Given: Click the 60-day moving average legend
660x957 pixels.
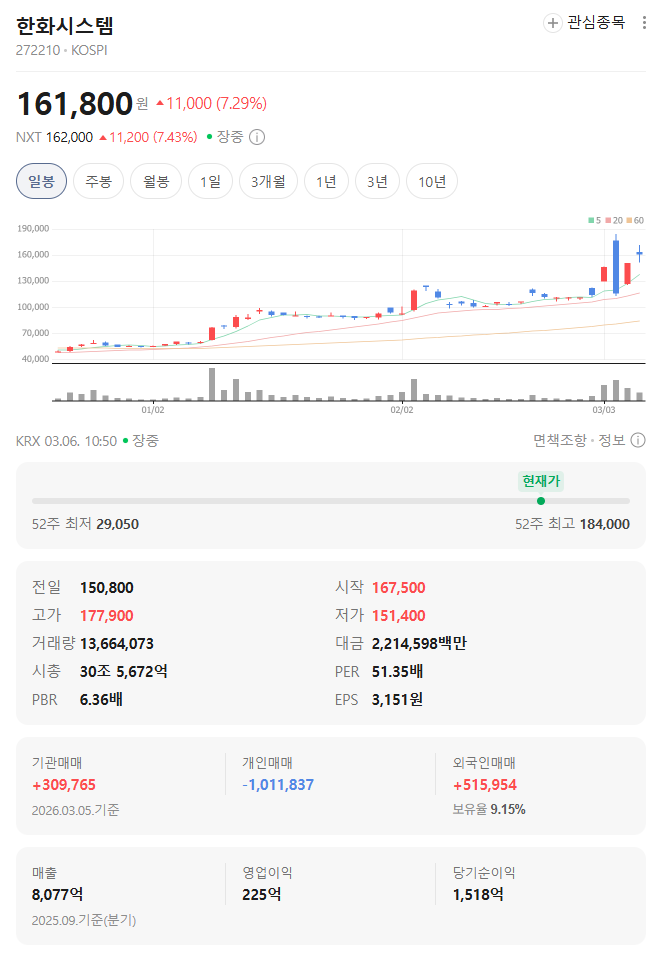Looking at the screenshot, I should pyautogui.click(x=635, y=220).
